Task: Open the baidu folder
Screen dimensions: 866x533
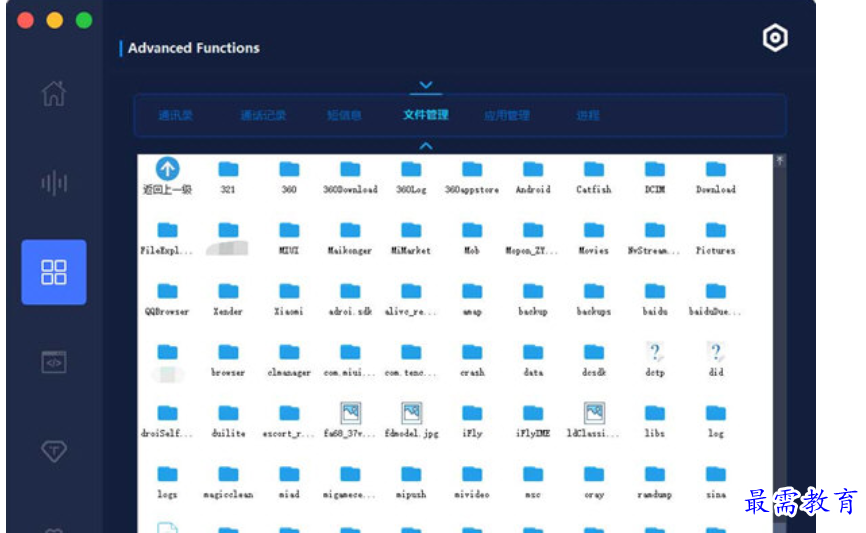Action: pyautogui.click(x=654, y=291)
